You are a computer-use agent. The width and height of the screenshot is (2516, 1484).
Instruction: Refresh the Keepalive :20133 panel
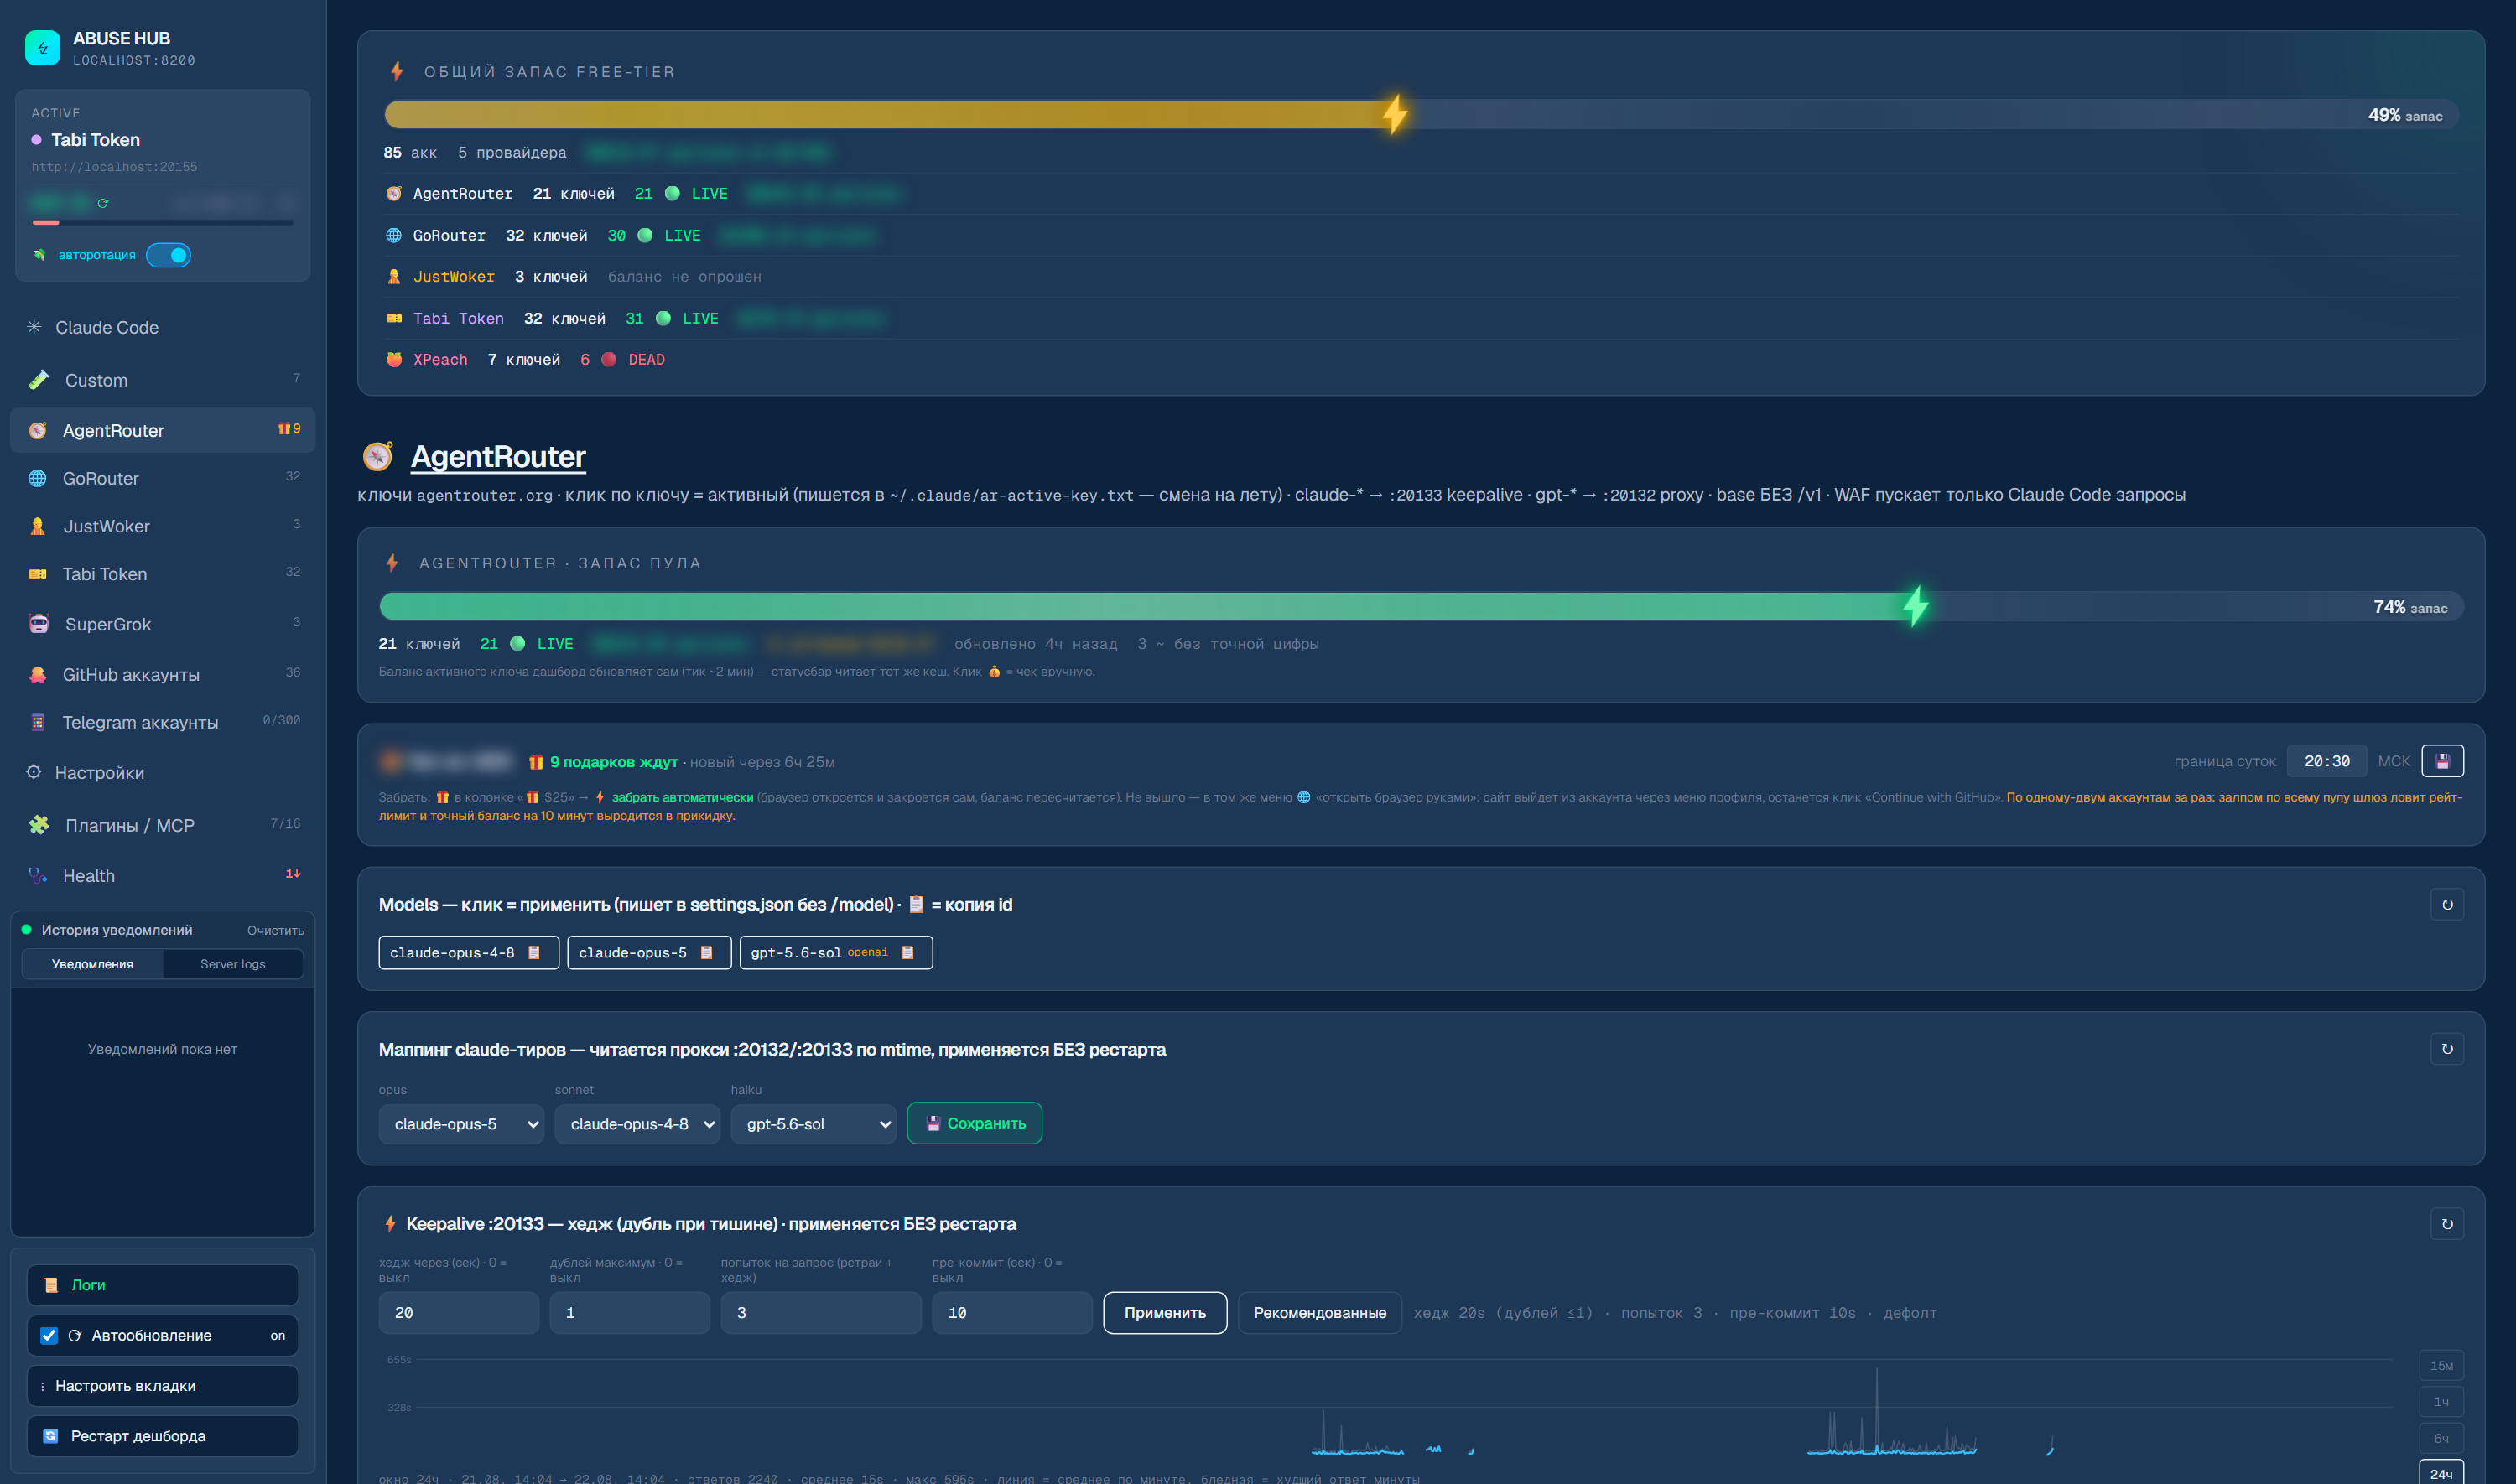coord(2447,1224)
